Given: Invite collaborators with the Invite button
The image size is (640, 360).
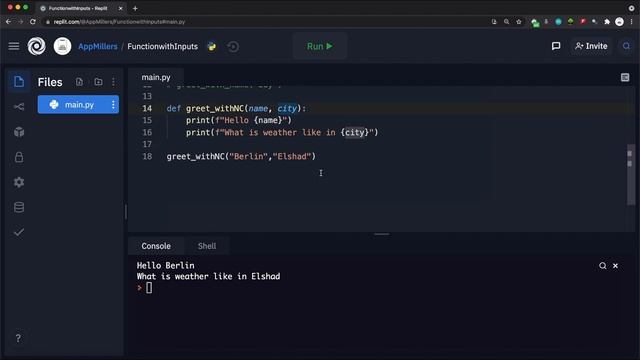Looking at the screenshot, I should (x=591, y=46).
